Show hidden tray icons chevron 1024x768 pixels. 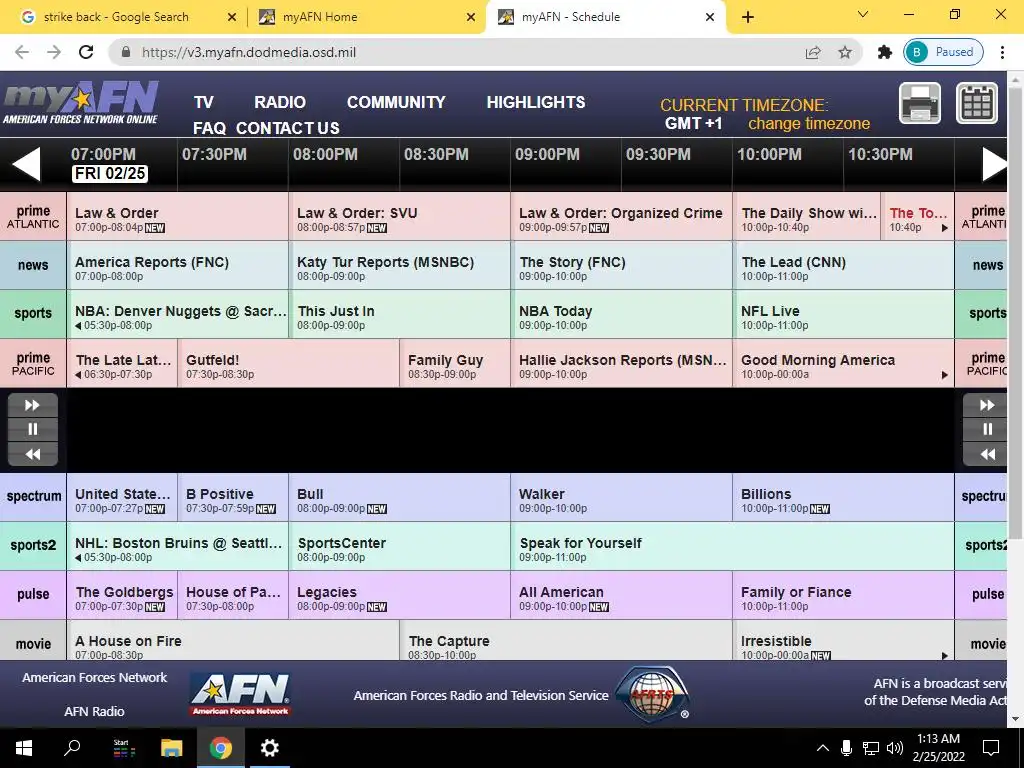823,748
